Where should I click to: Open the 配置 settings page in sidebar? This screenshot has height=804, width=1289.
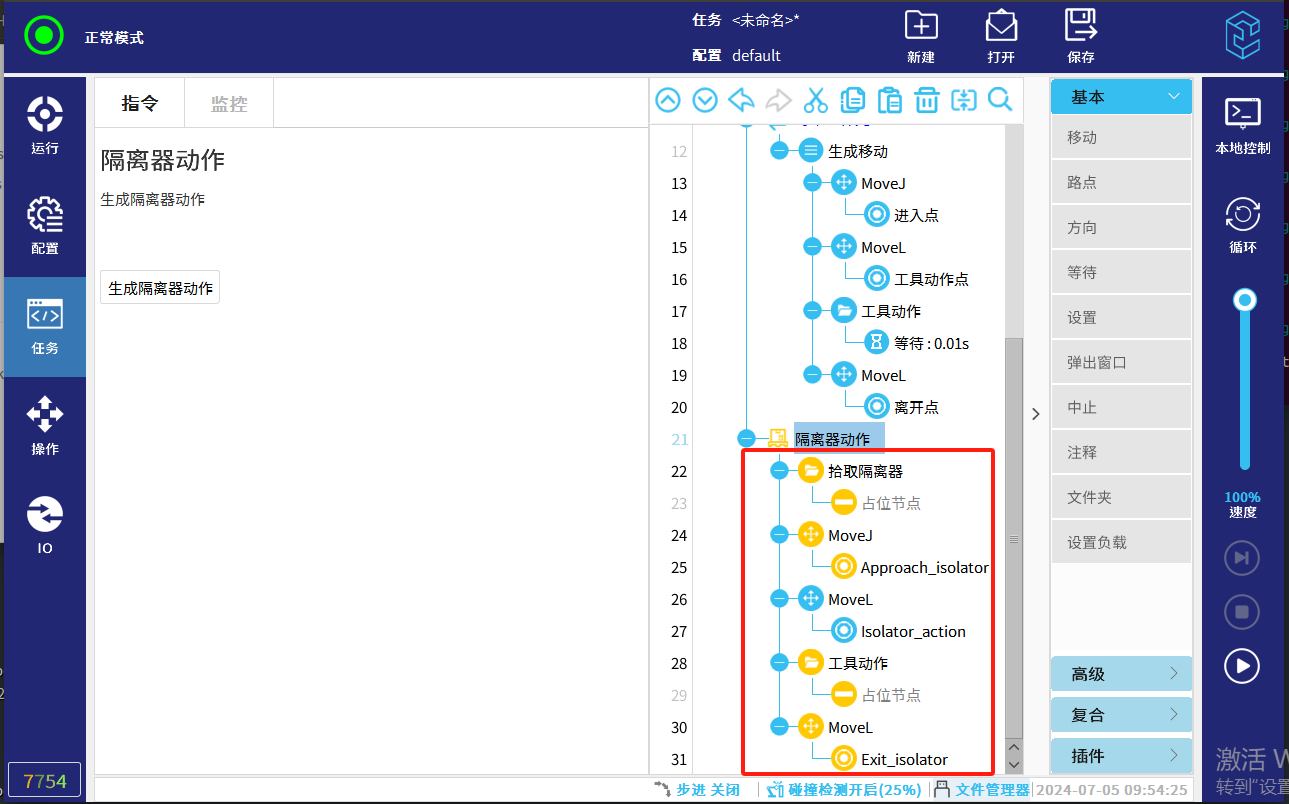pyautogui.click(x=45, y=226)
